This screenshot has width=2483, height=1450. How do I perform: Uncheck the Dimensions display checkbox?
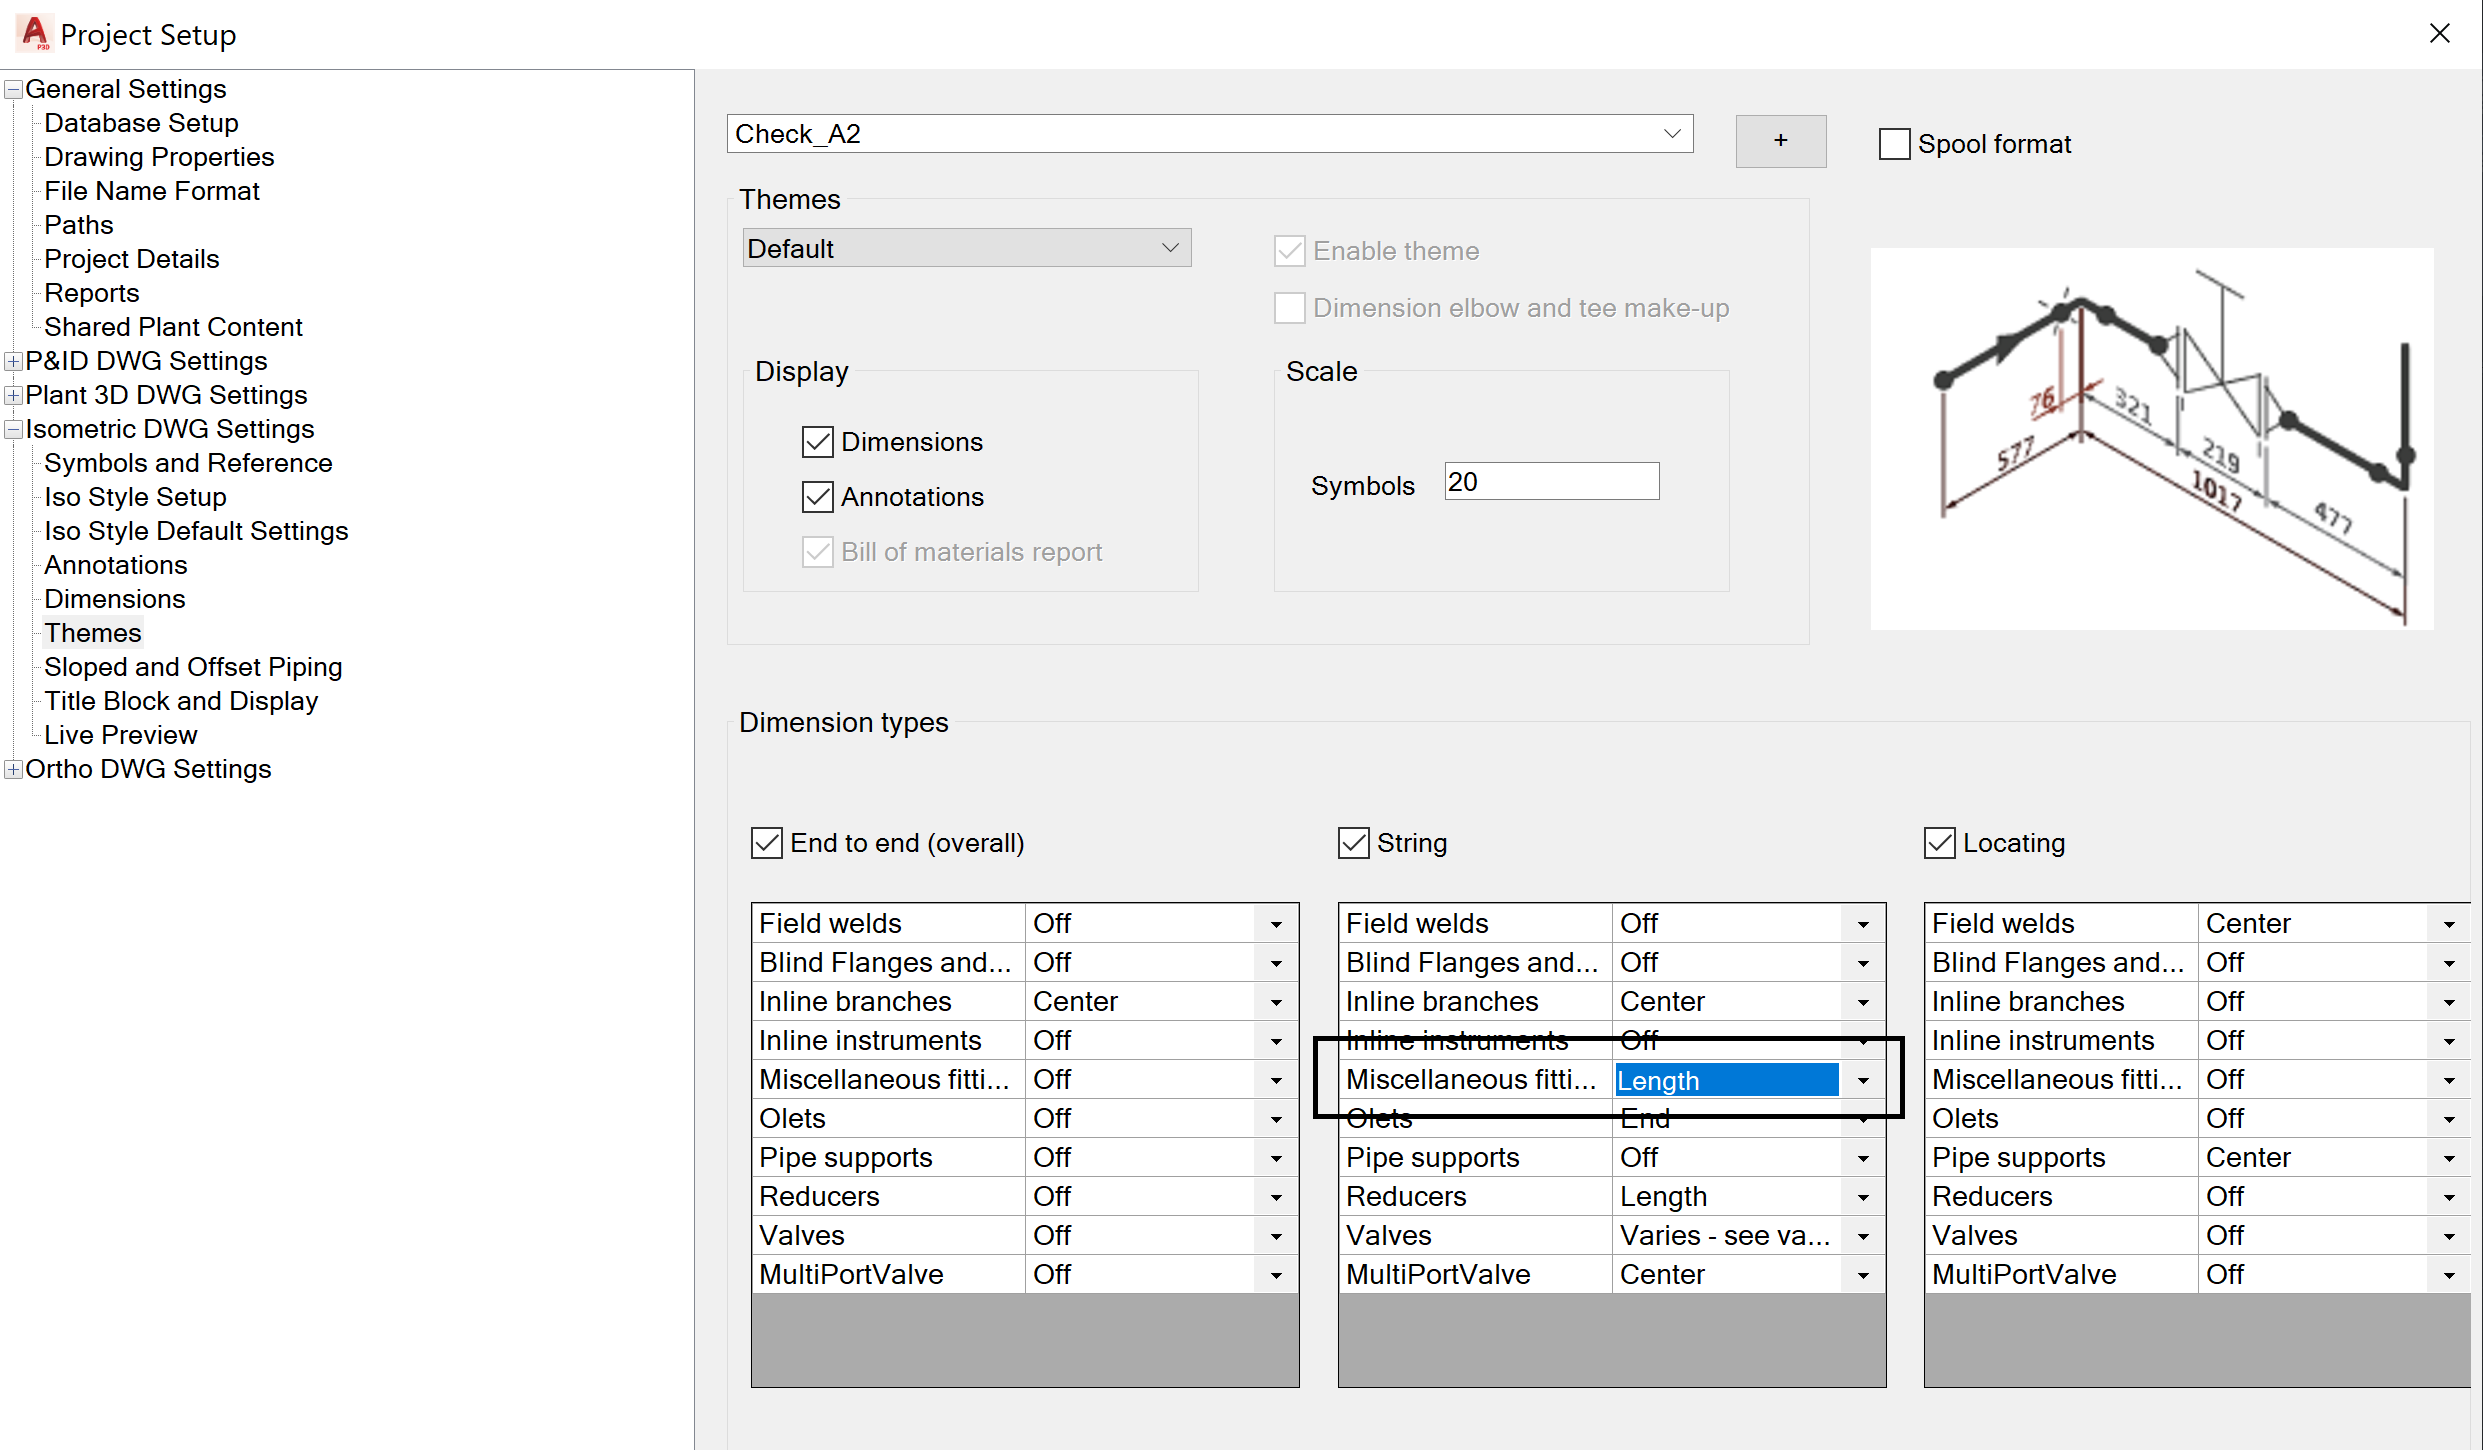(x=818, y=442)
